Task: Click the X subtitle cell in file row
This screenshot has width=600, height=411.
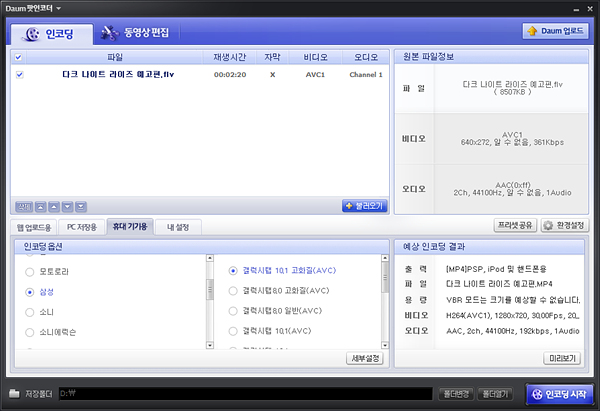Action: click(272, 75)
